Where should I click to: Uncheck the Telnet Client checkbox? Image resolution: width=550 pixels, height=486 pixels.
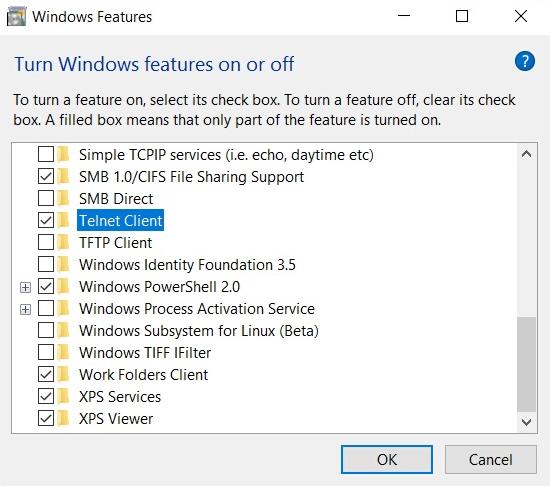click(x=46, y=221)
